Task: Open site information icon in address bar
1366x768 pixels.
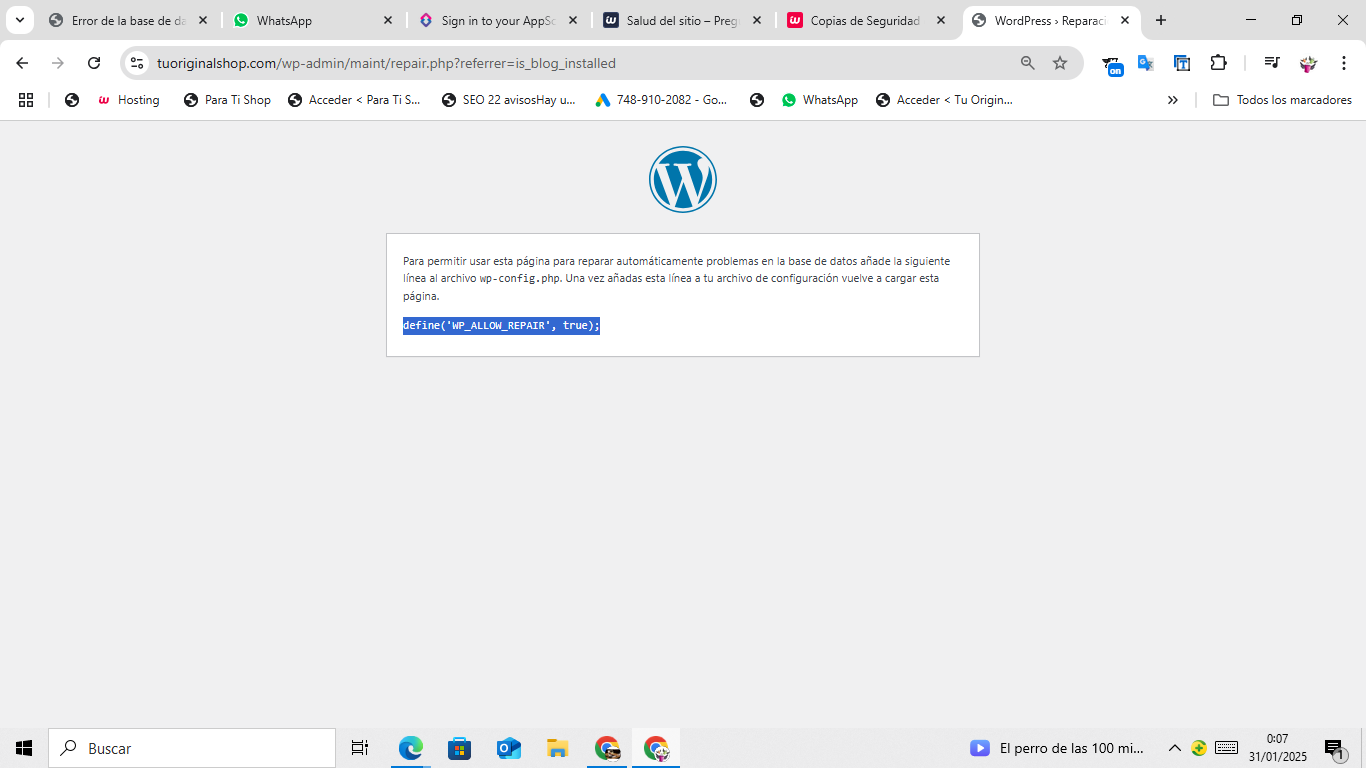Action: 137,63
